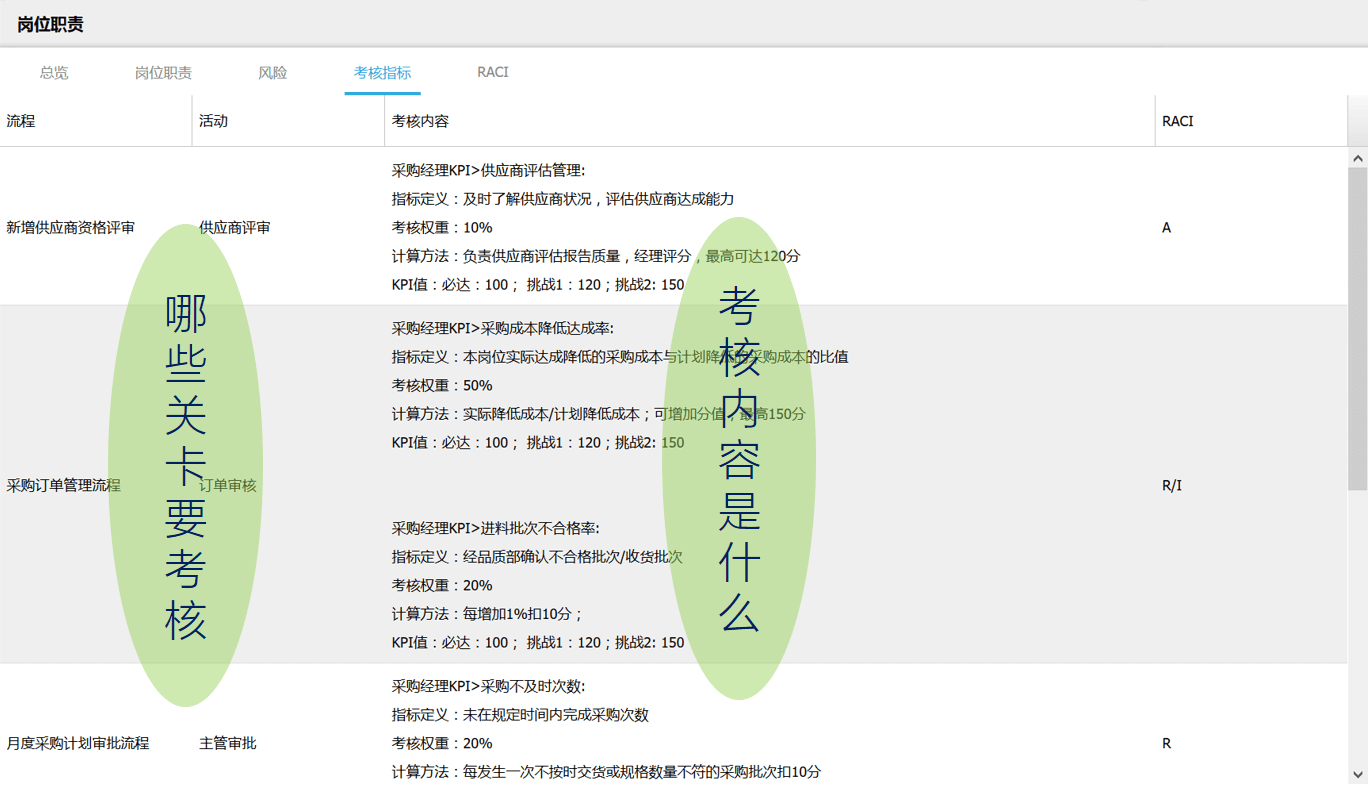Select the 考核指标 tab
This screenshot has width=1370, height=787.
pyautogui.click(x=382, y=73)
